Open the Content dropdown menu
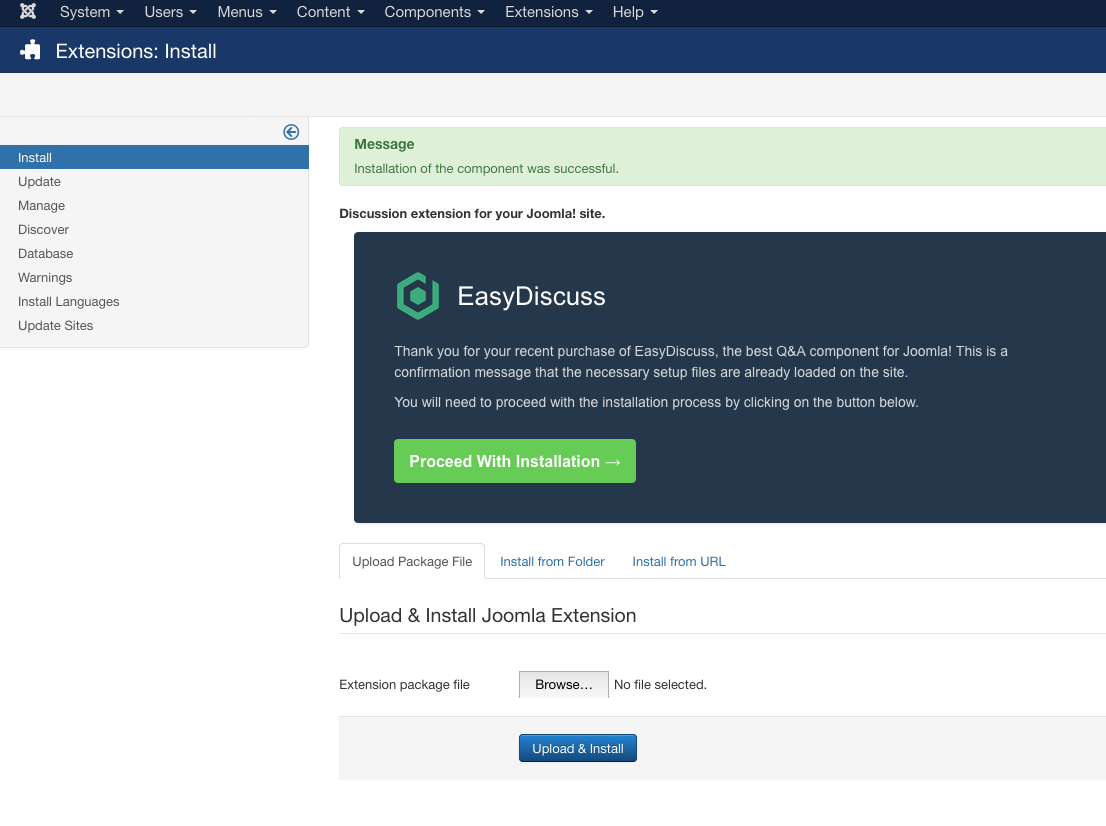Image resolution: width=1106 pixels, height=826 pixels. 330,12
